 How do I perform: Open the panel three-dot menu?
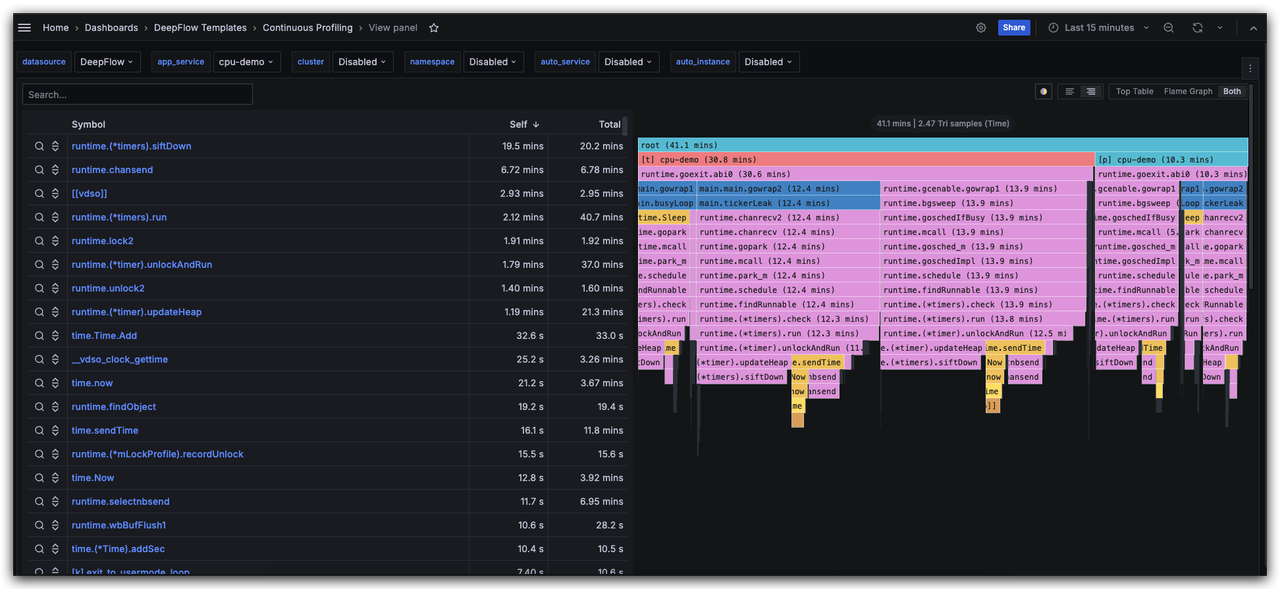coord(1249,68)
